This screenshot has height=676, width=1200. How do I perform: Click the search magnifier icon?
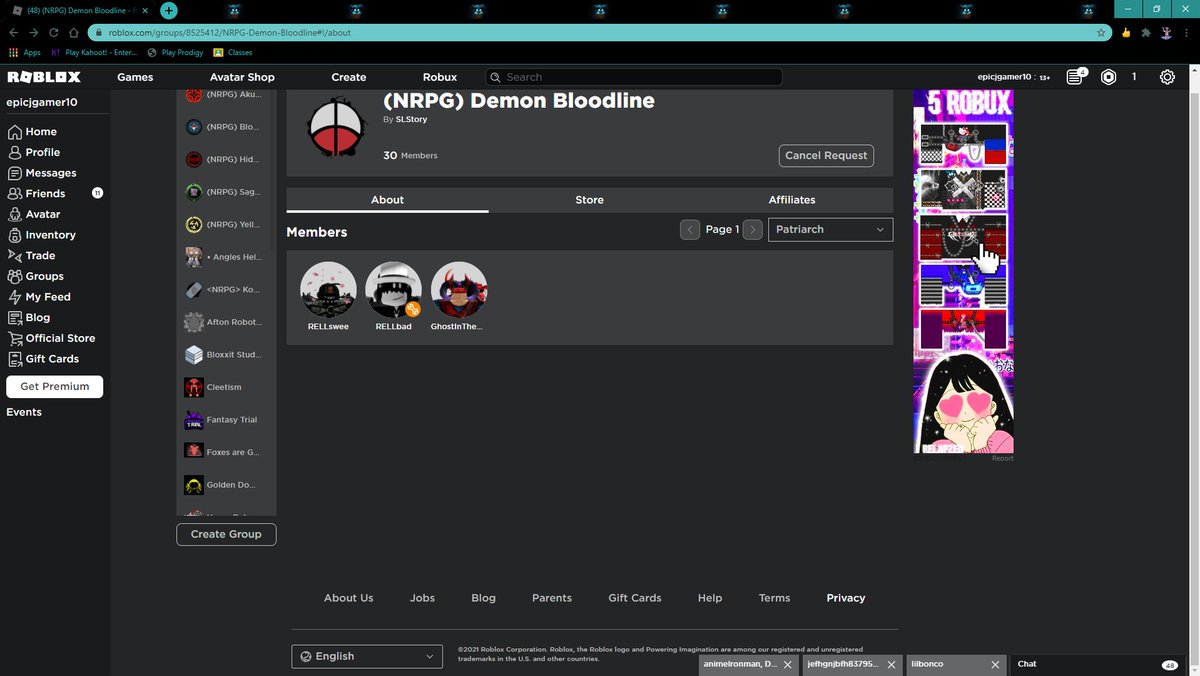click(495, 77)
